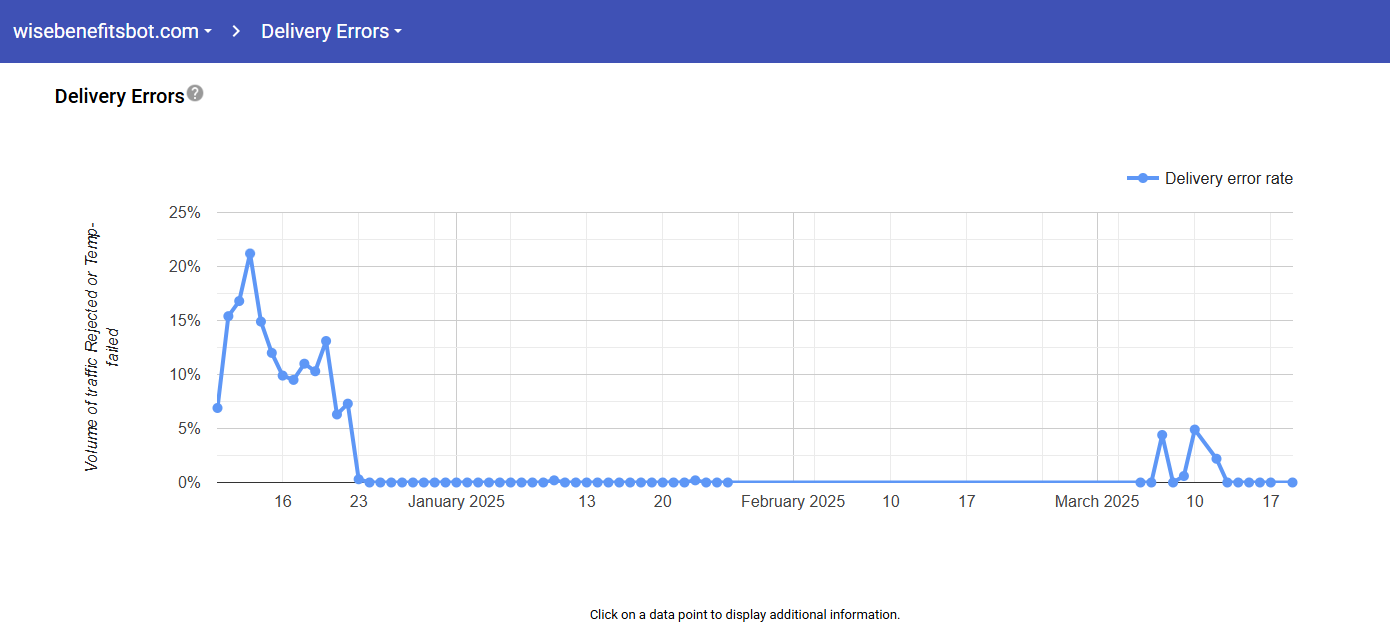Select the final data point at far right
Viewport: 1390px width, 637px height.
pyautogui.click(x=1292, y=482)
